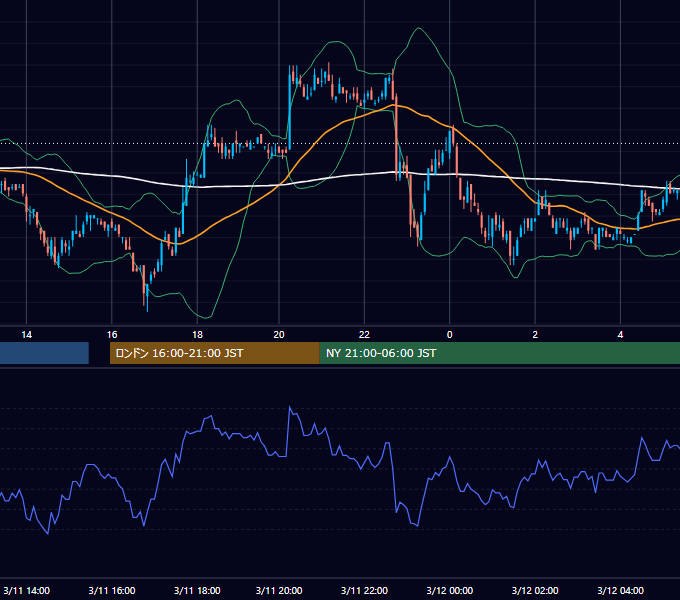The width and height of the screenshot is (680, 600).
Task: Click the '3/11 14:00' date label
Action: [26, 590]
